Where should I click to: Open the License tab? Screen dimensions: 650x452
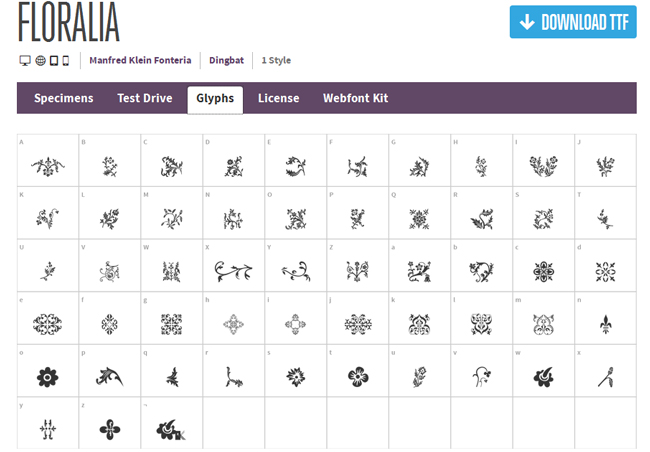point(279,98)
